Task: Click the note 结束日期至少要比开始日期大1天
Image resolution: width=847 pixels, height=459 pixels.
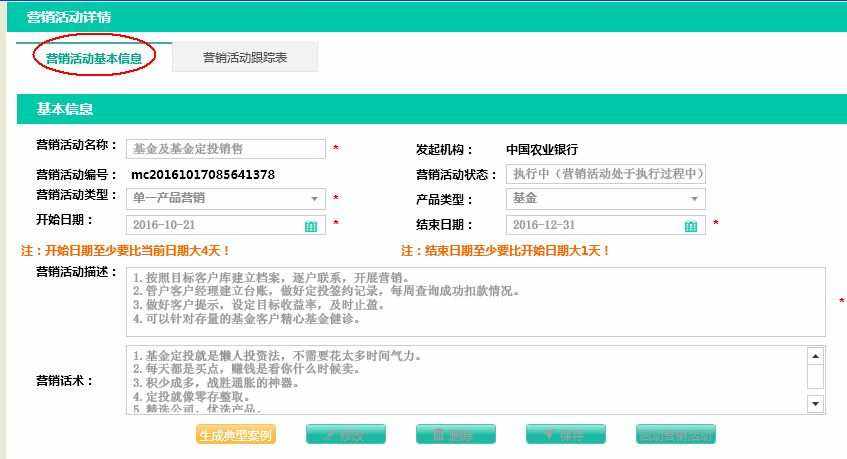Action: [506, 251]
